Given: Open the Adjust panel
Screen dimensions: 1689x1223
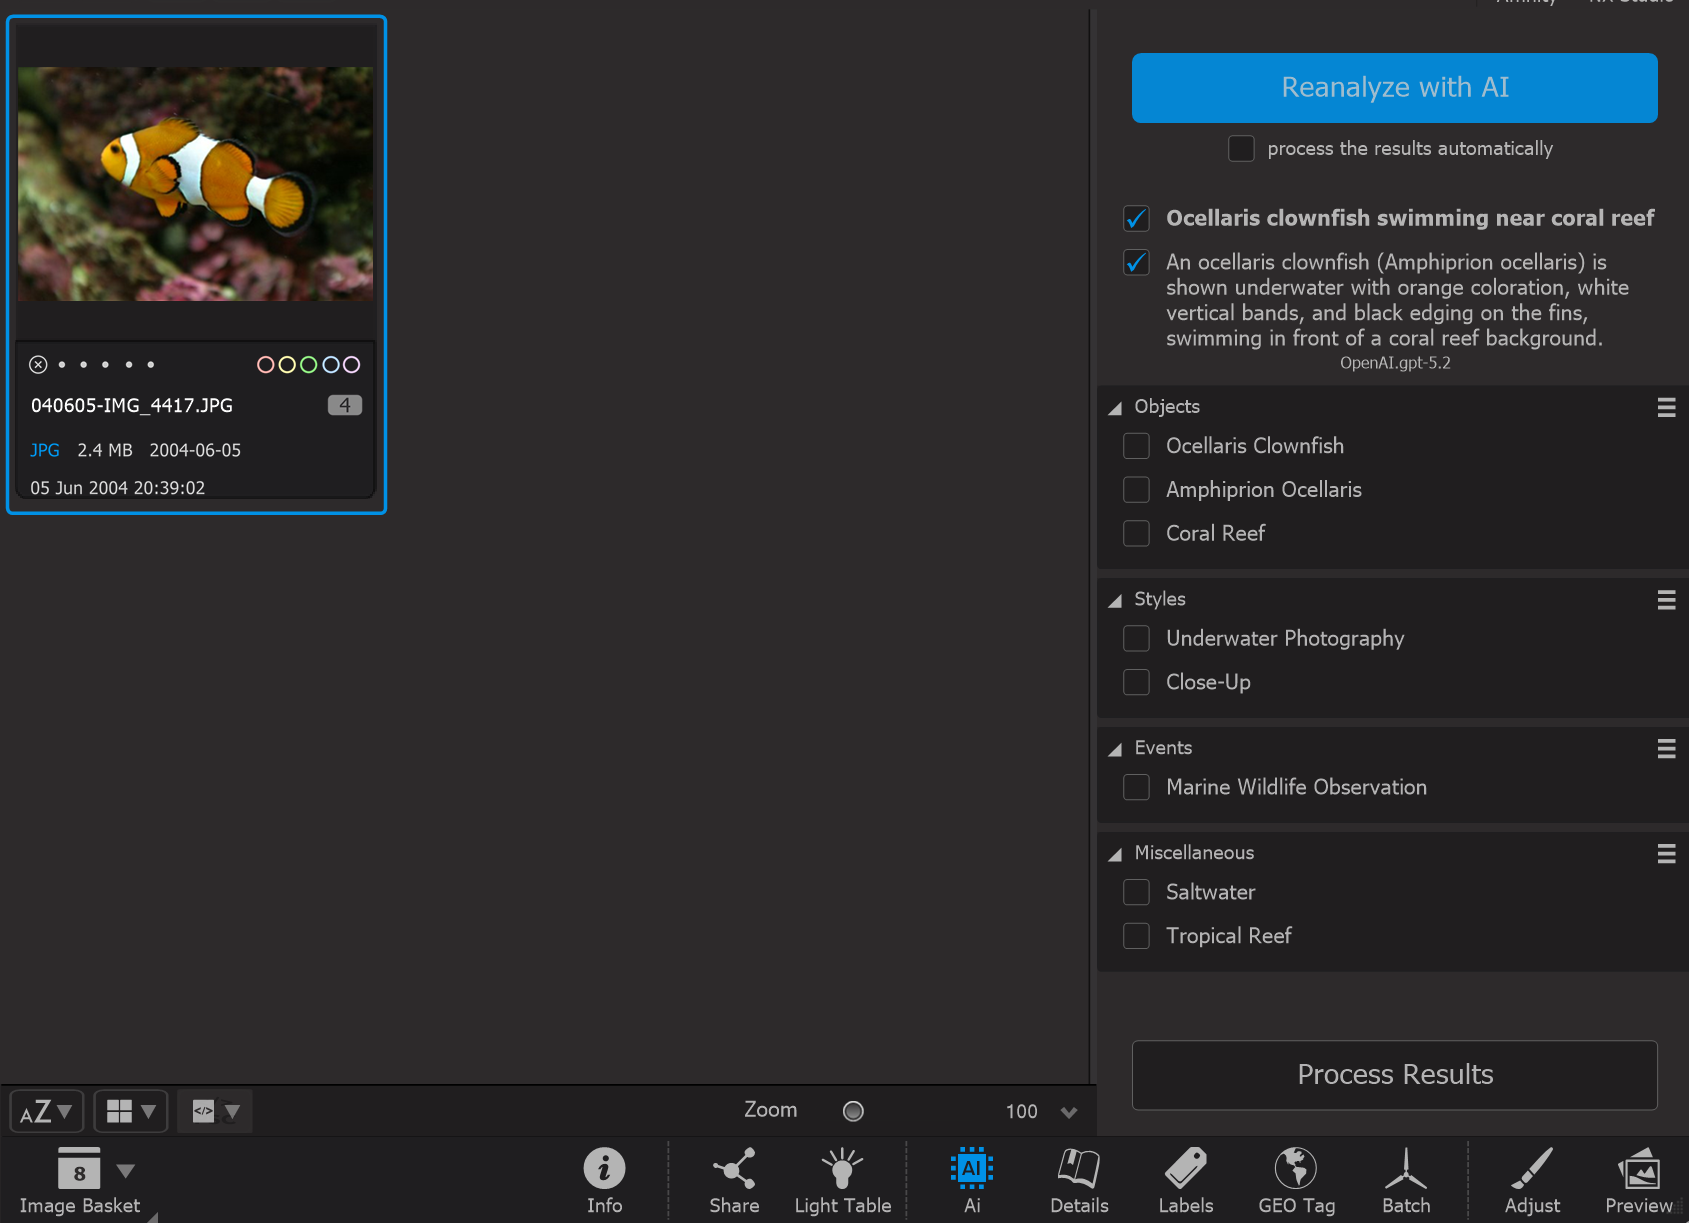Looking at the screenshot, I should [x=1532, y=1180].
